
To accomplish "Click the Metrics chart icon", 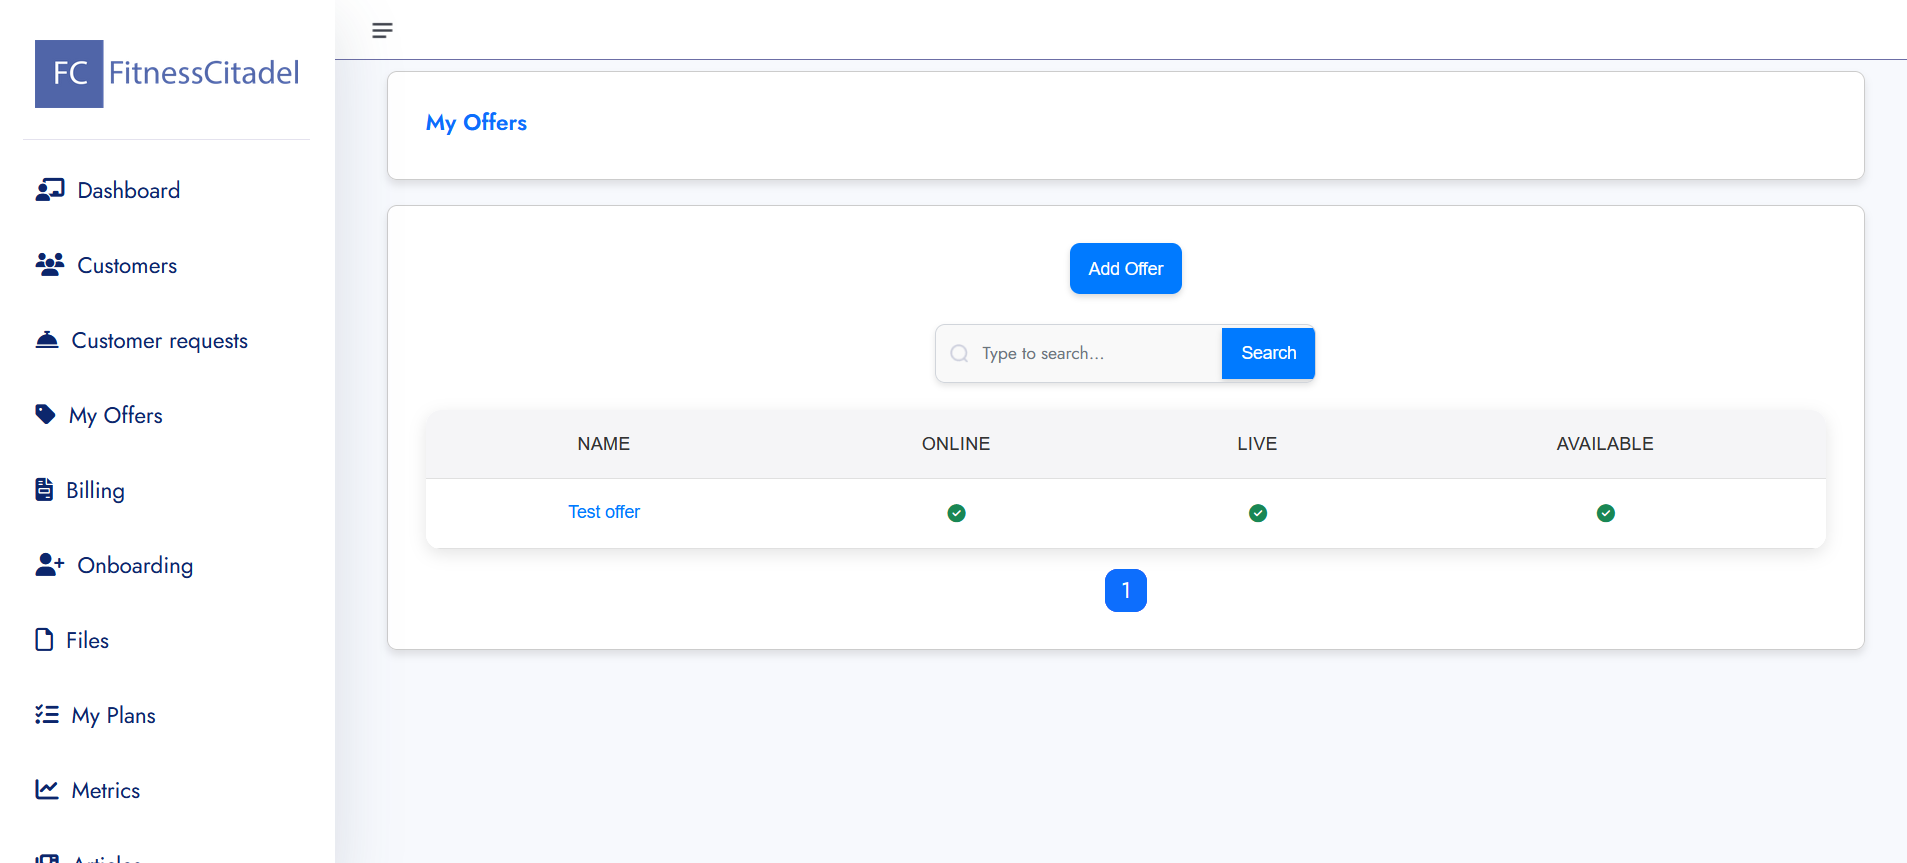I will click(x=47, y=789).
